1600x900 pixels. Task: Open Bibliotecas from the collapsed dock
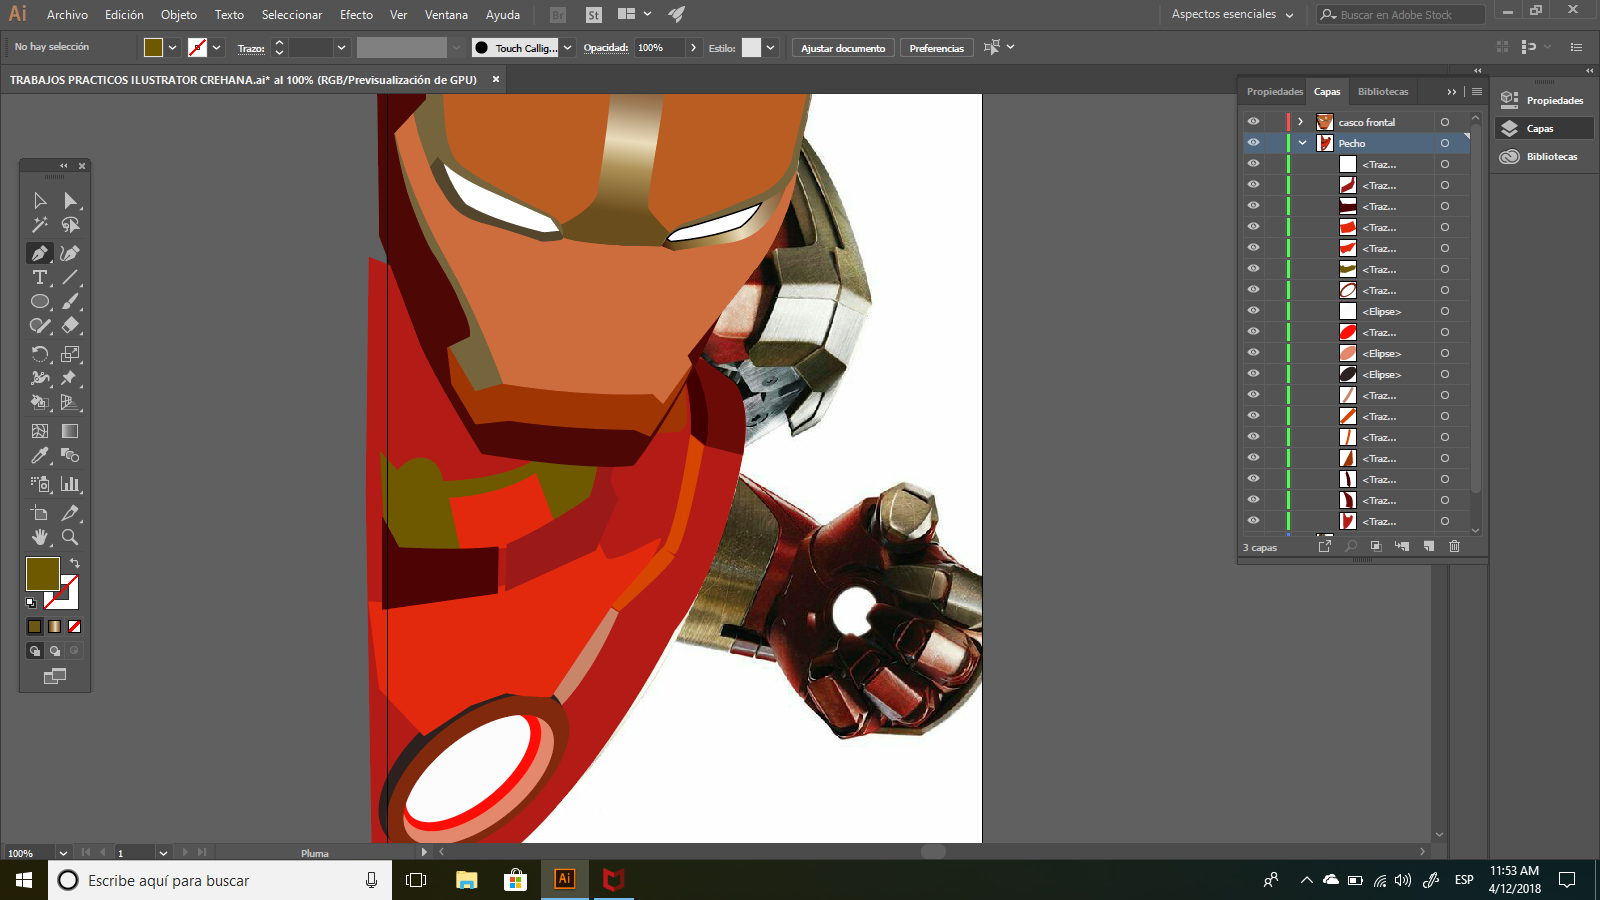[1543, 156]
